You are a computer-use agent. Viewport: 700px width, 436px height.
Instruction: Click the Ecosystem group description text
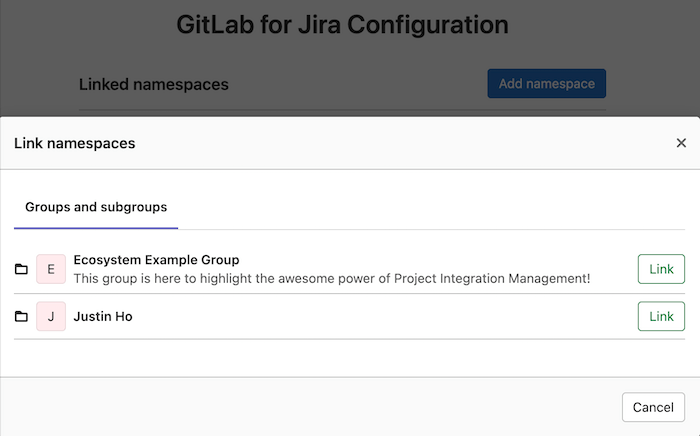point(332,278)
